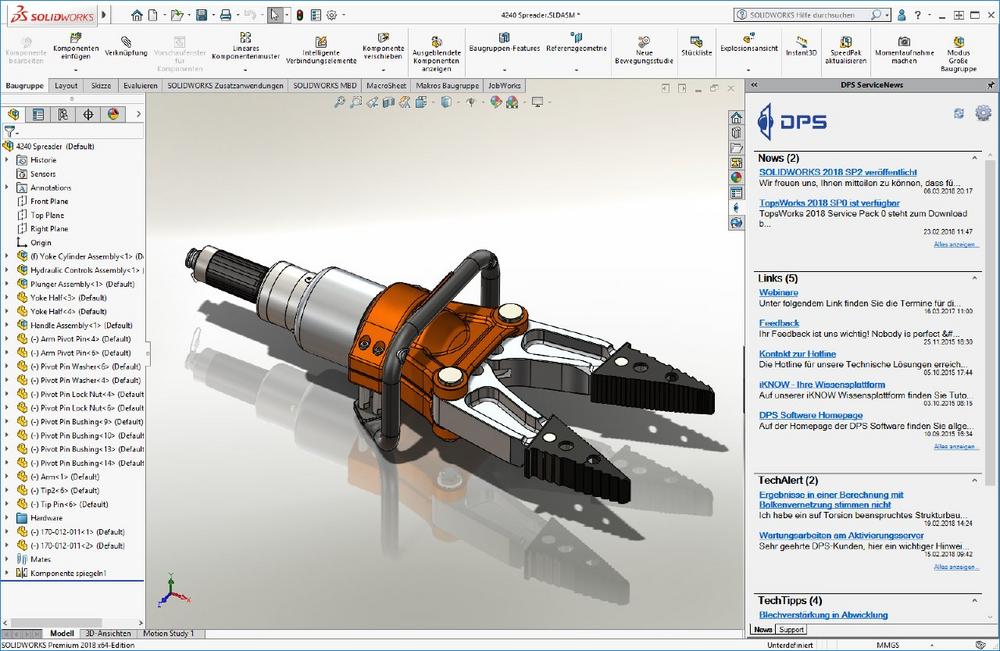Open the Webinare link

(x=779, y=292)
